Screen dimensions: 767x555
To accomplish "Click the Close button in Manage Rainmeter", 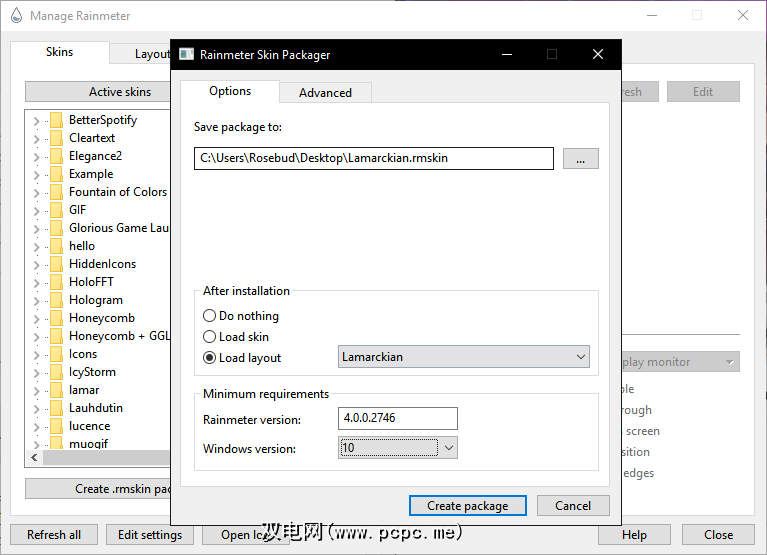I will 718,534.
